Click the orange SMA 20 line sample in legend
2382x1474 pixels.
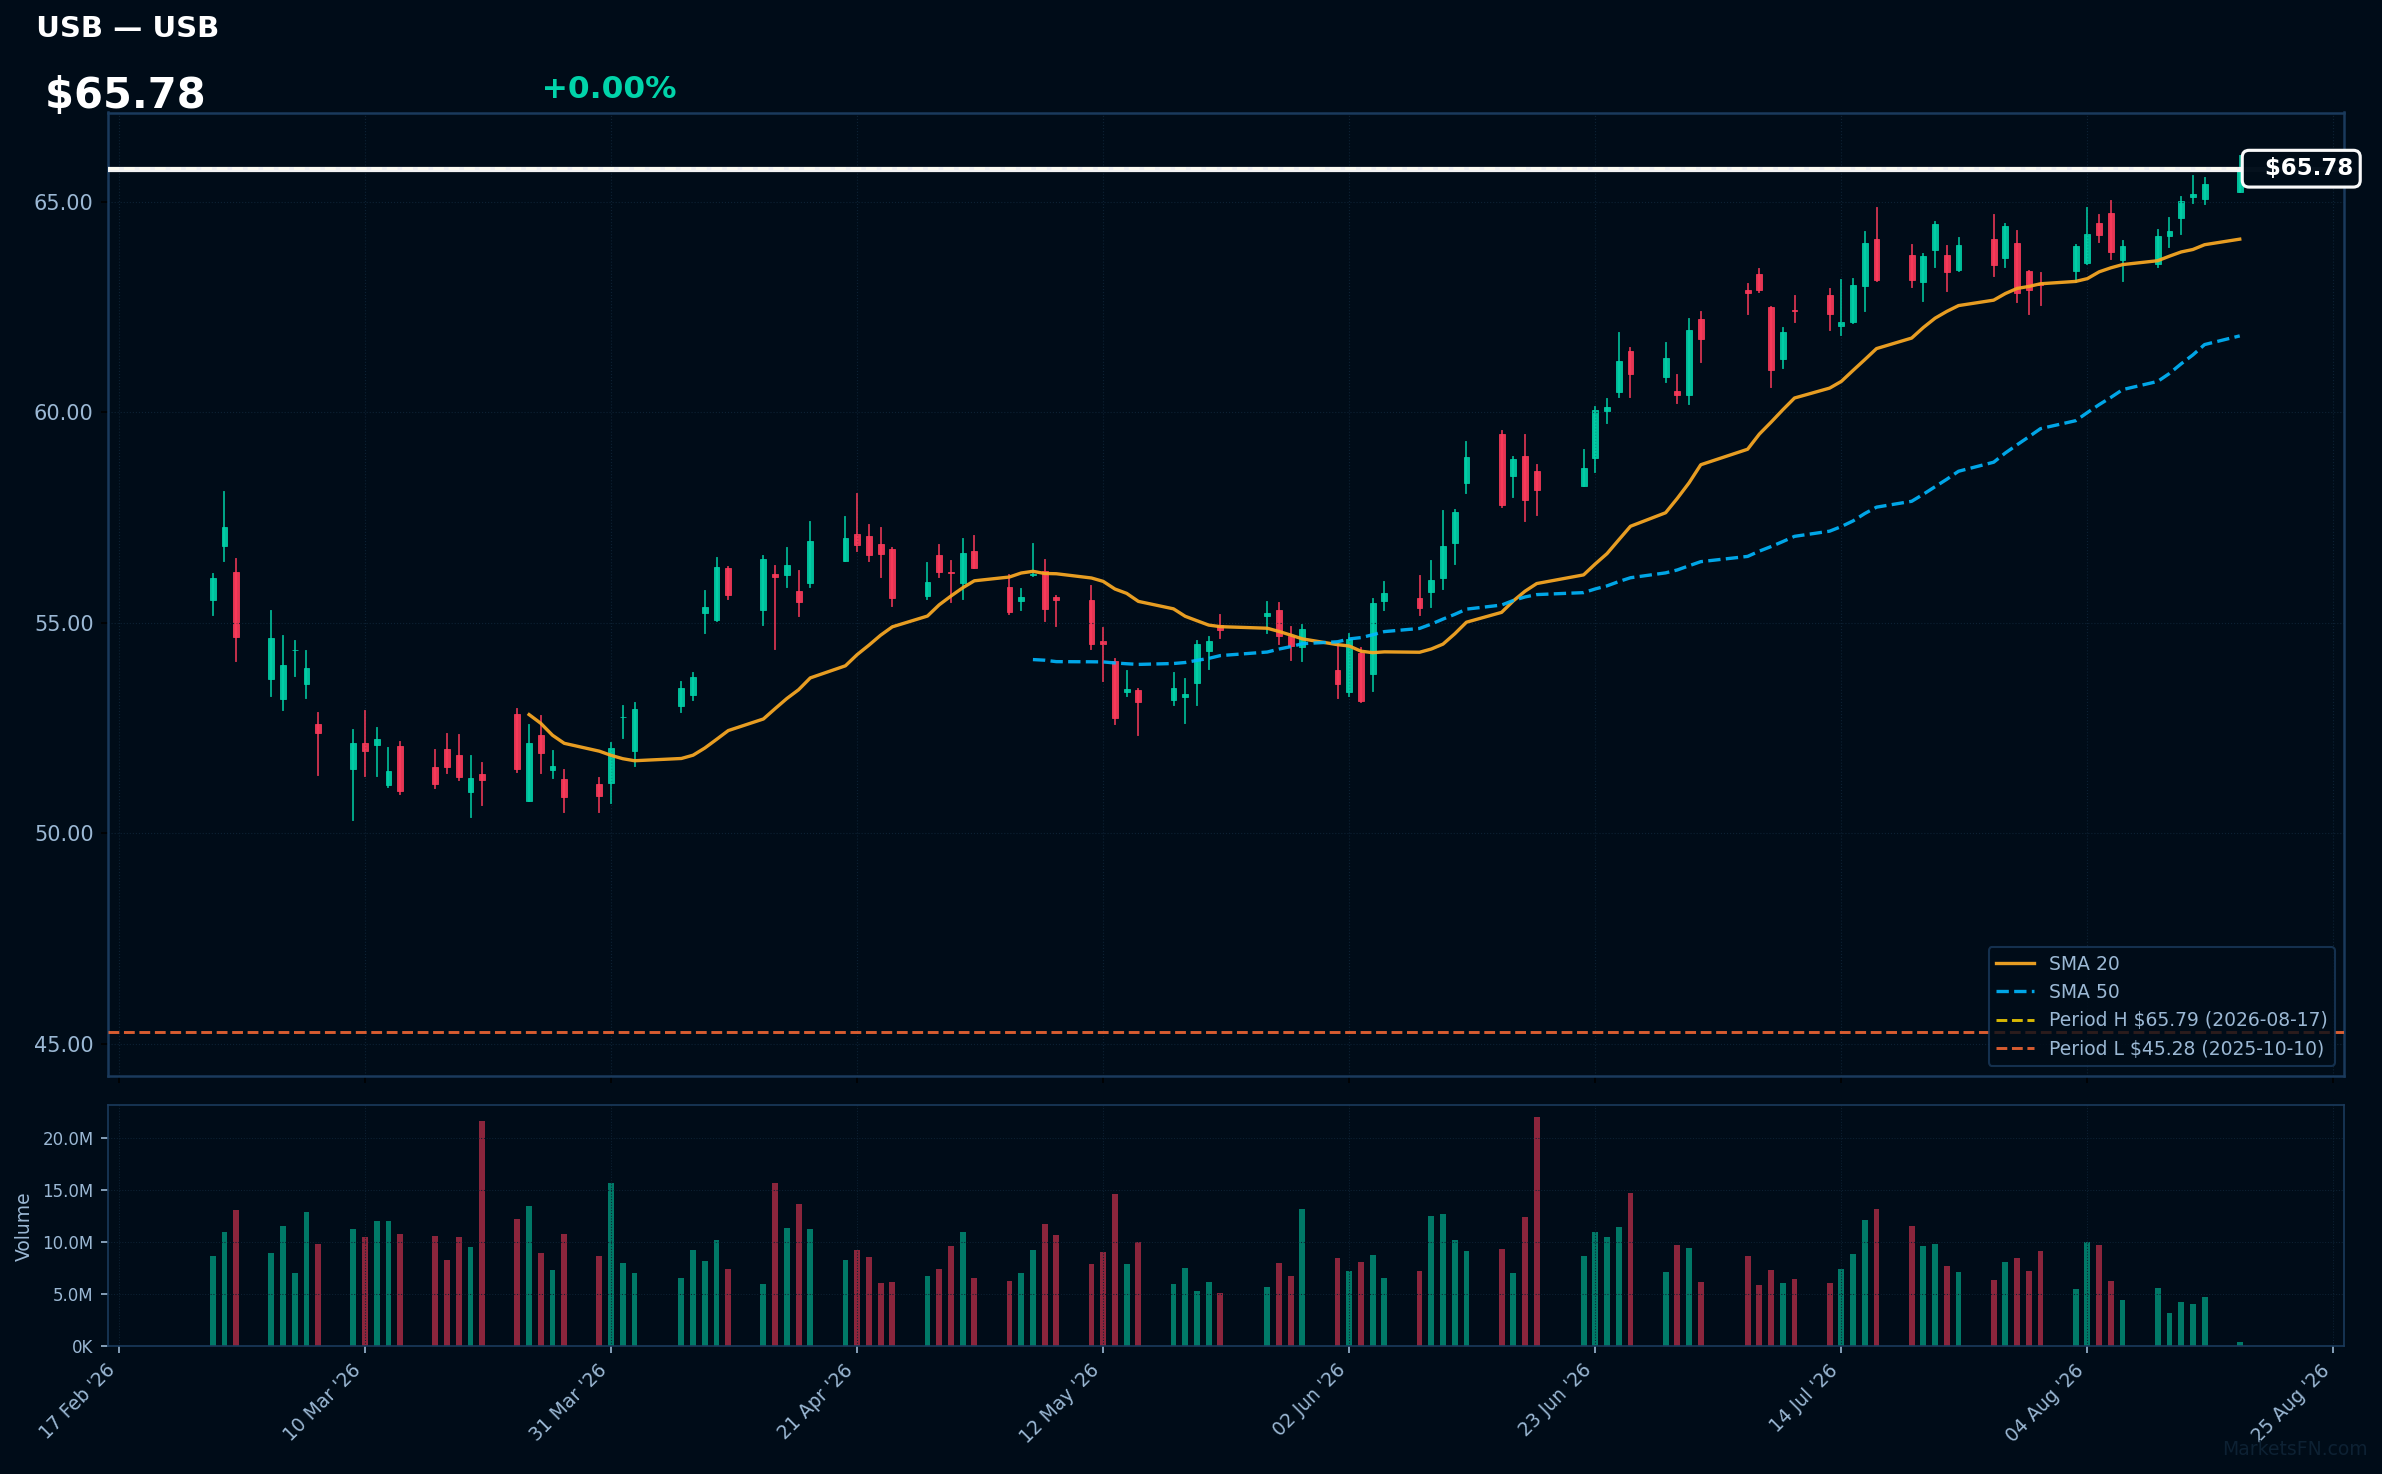pyautogui.click(x=2015, y=964)
